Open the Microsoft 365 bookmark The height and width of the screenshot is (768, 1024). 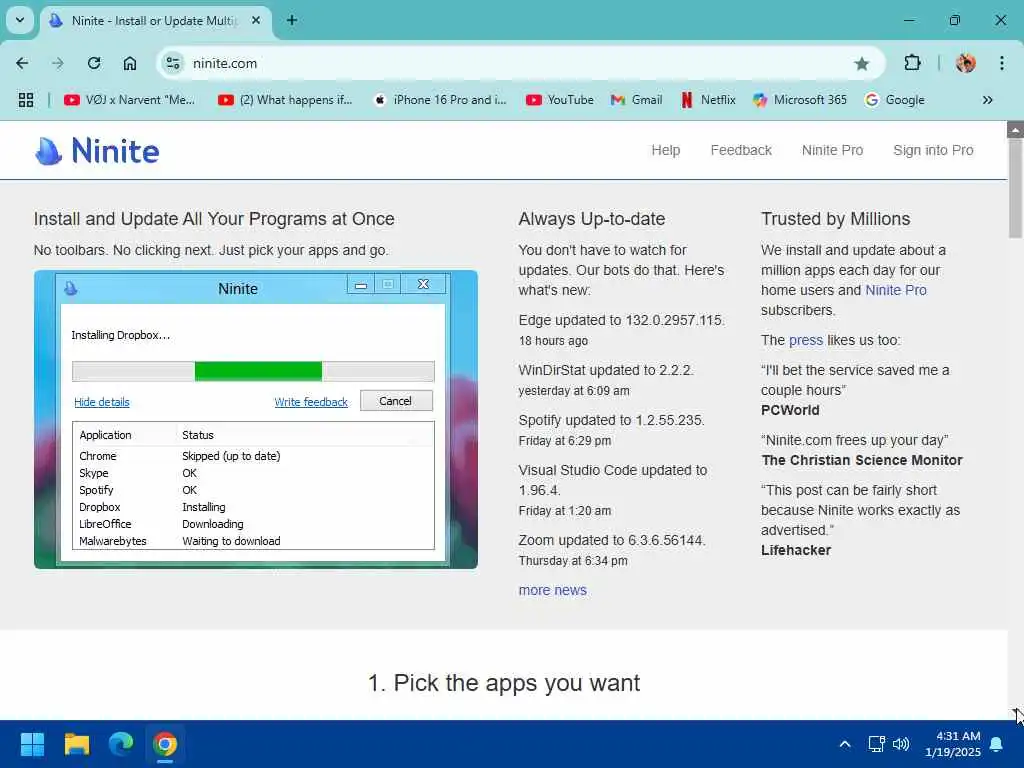tap(799, 100)
